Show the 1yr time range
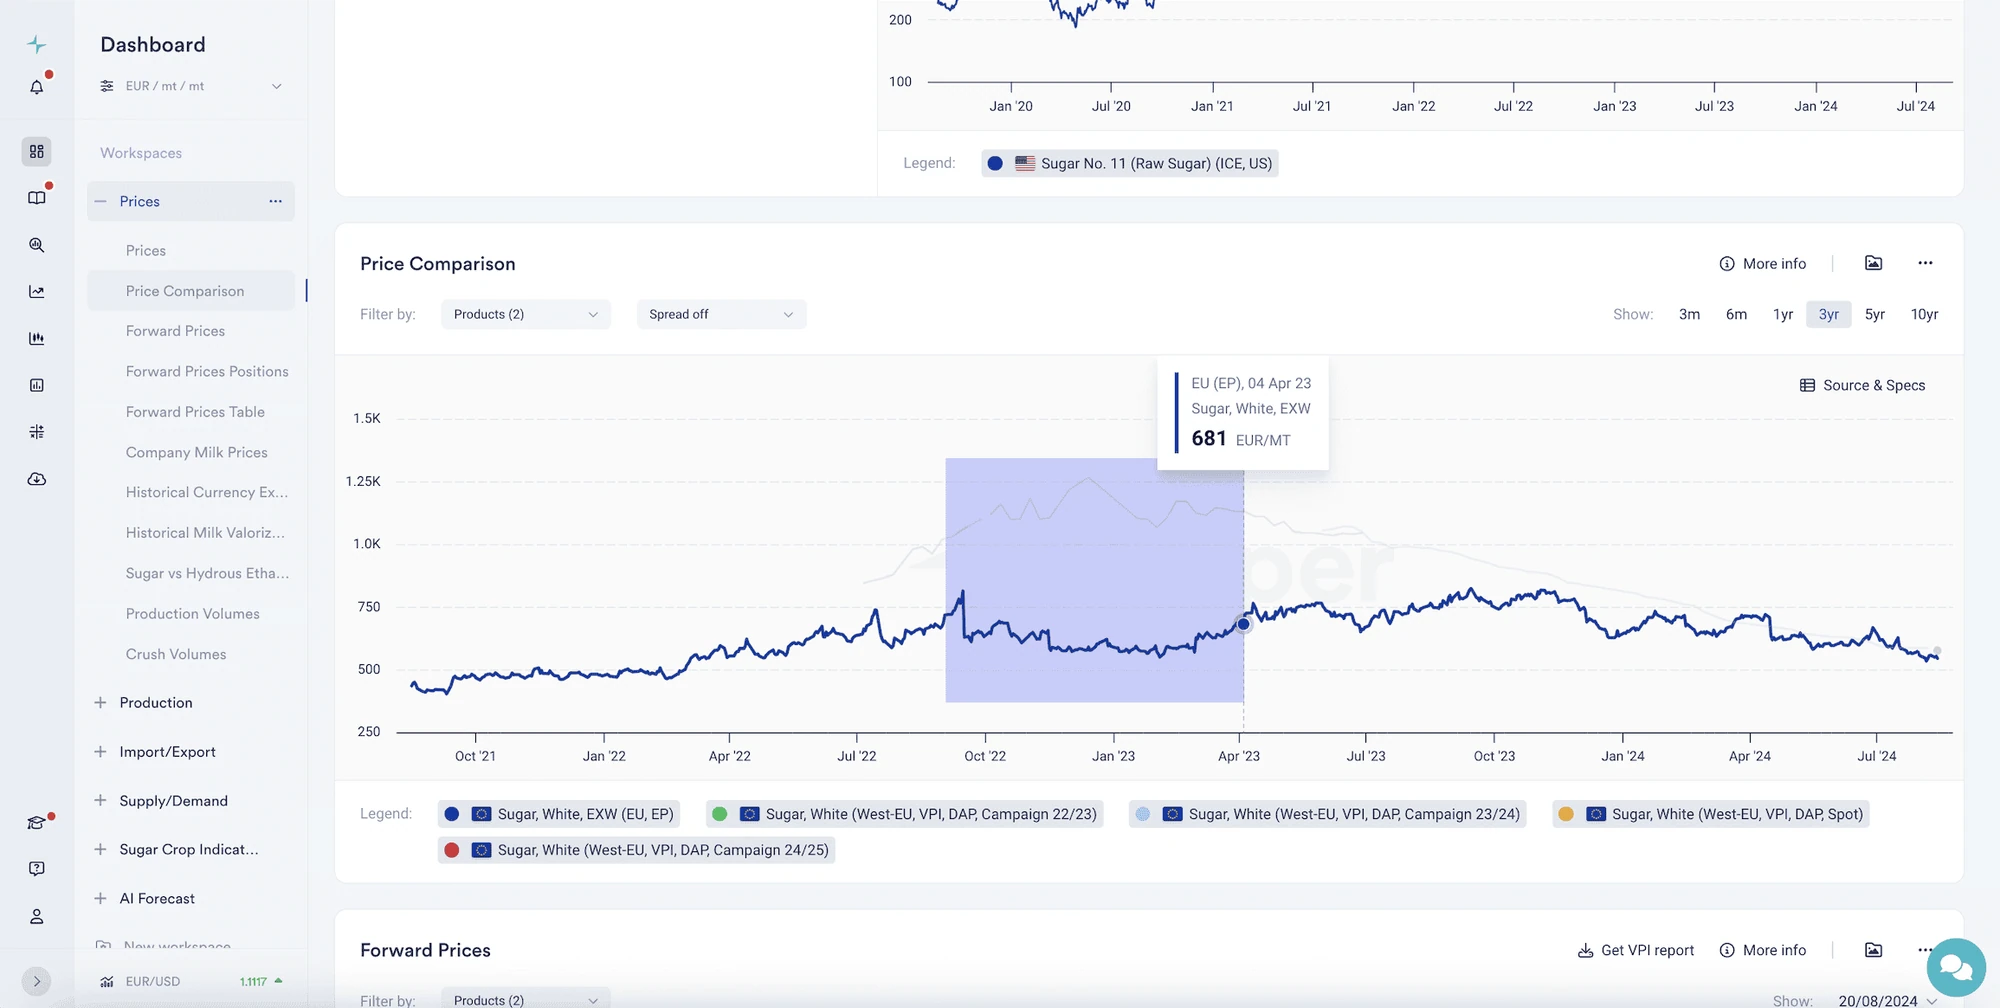Screen dimensions: 2000x1008 click(x=1783, y=314)
